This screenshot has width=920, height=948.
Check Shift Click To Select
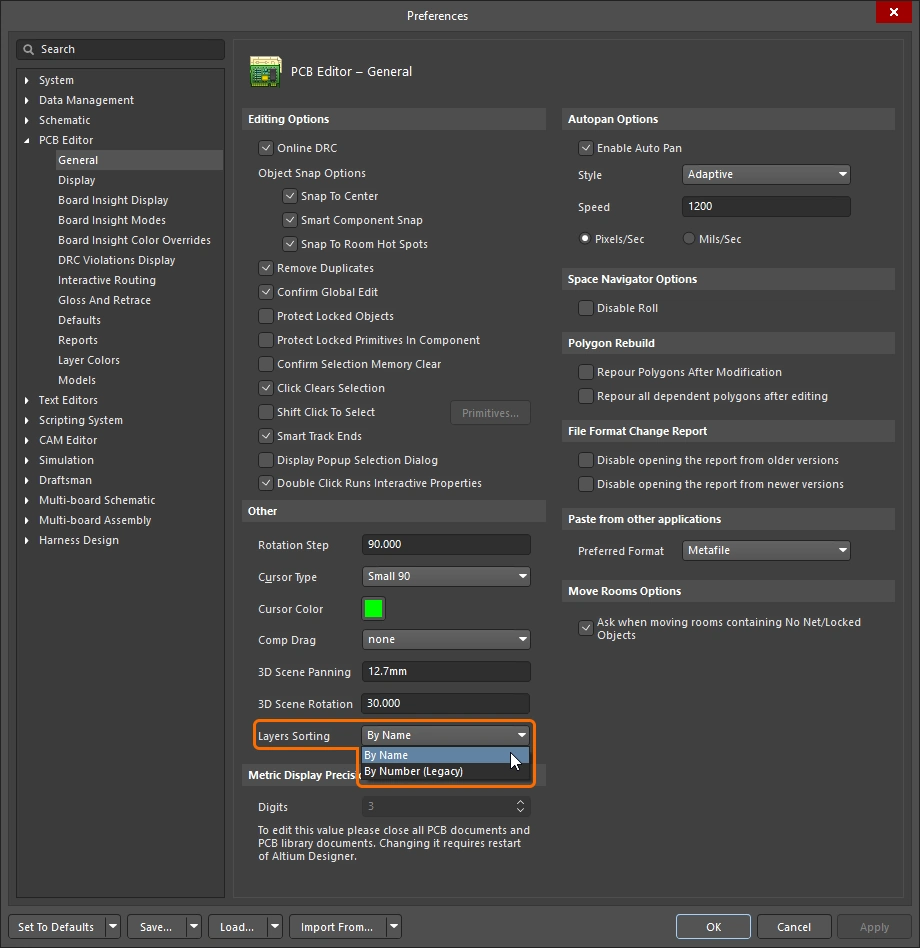266,412
